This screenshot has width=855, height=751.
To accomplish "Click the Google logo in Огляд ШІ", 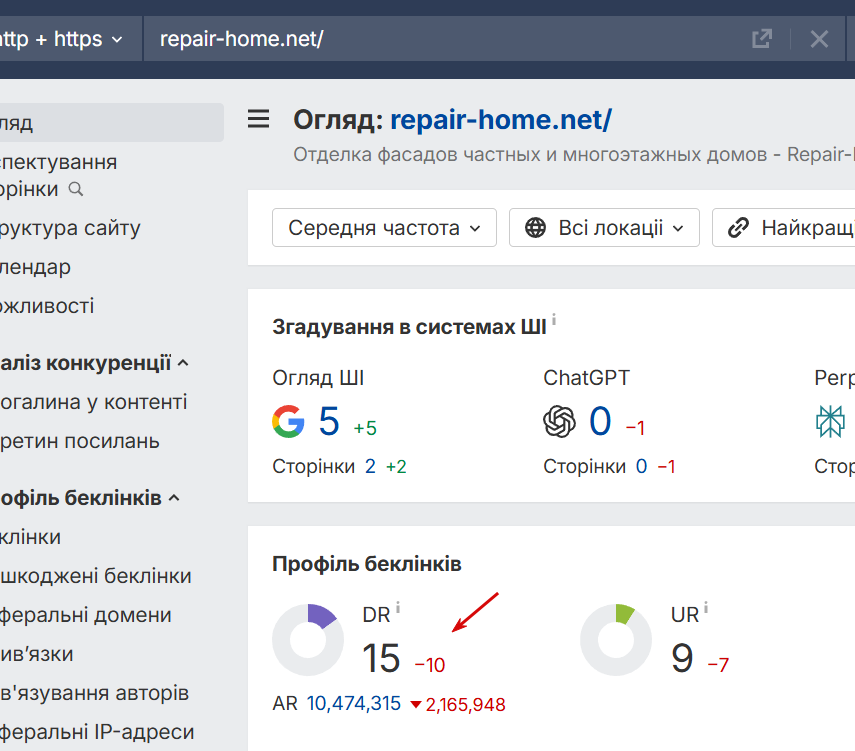I will (x=288, y=421).
